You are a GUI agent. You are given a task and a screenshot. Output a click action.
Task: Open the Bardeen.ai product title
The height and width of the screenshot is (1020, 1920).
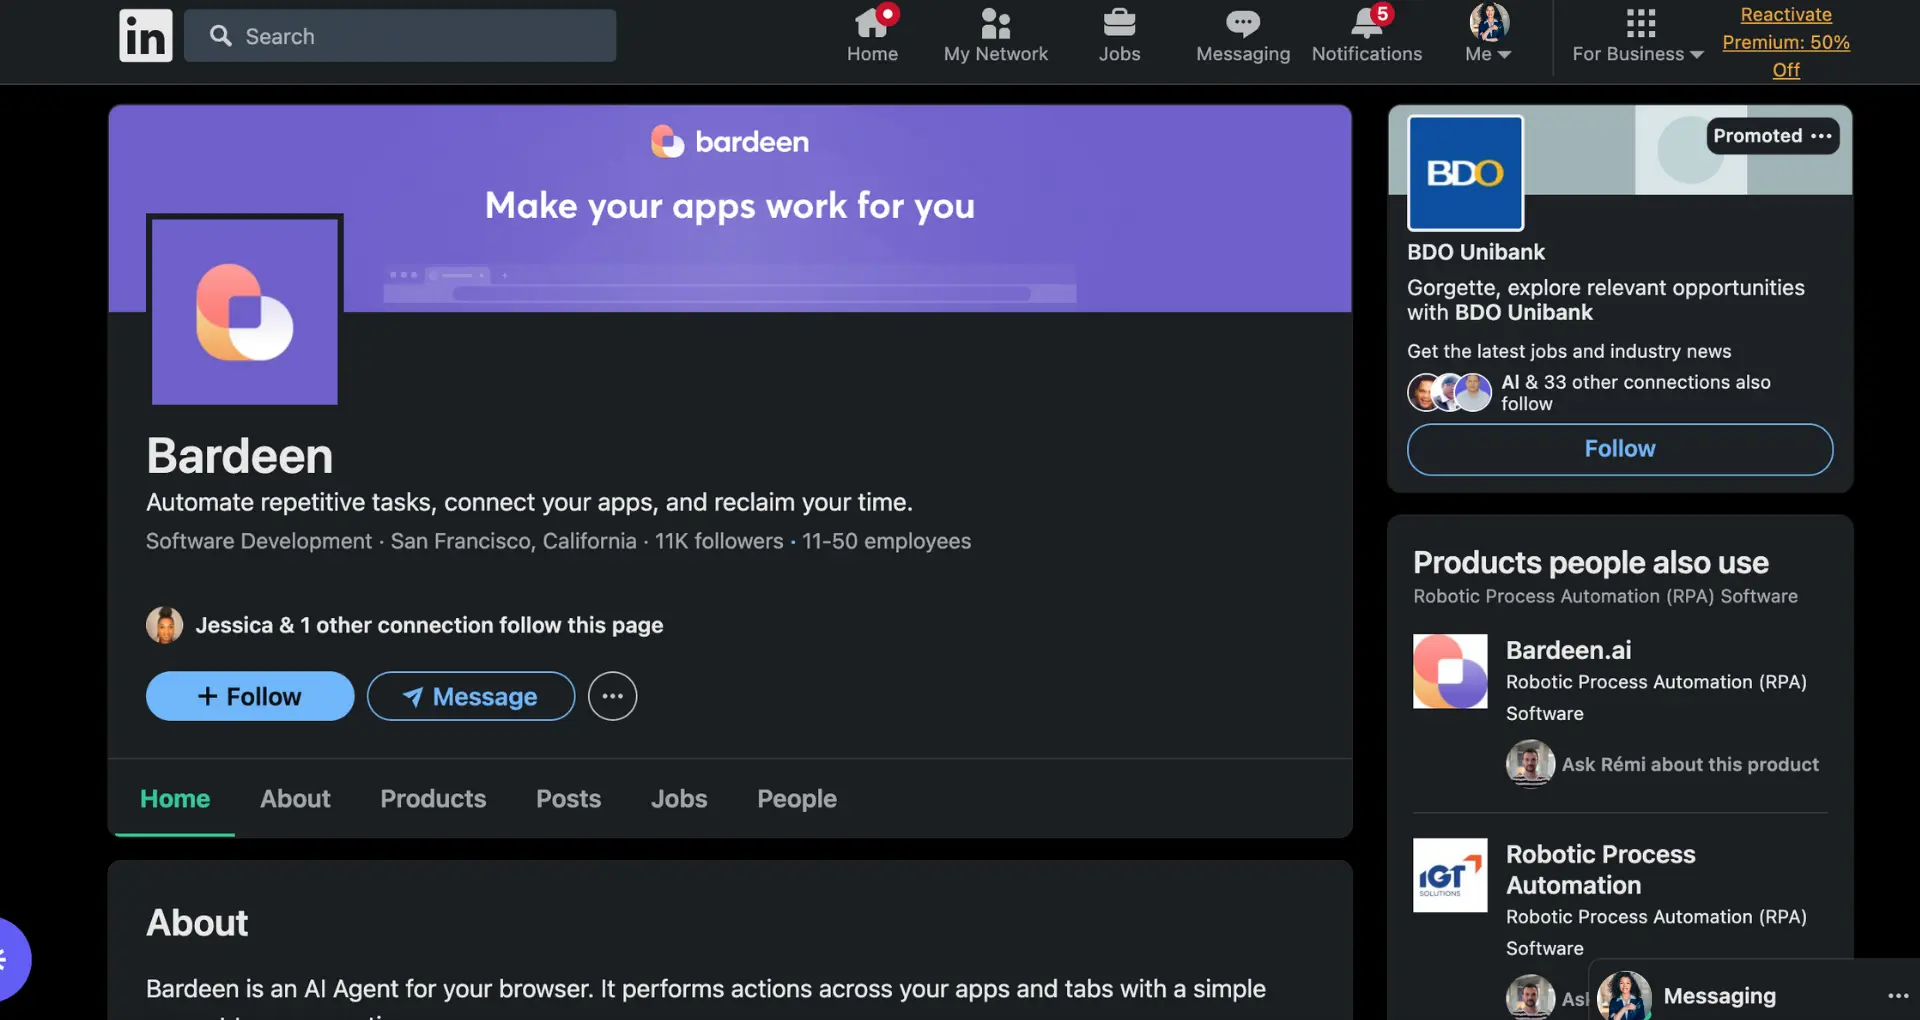pos(1569,650)
